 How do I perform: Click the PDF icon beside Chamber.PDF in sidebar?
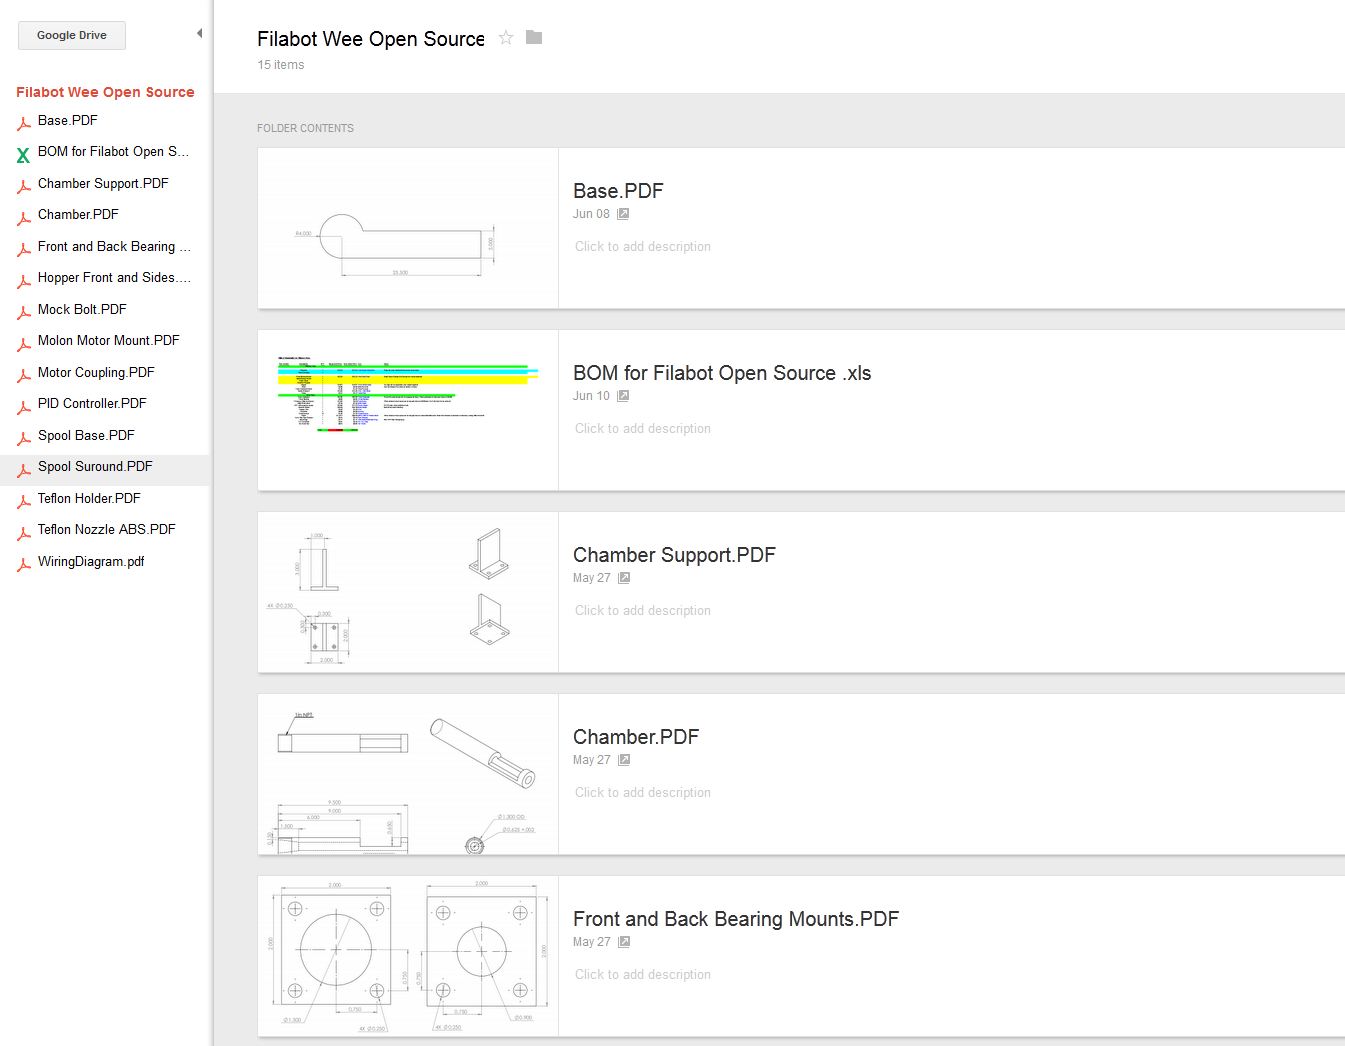pos(23,217)
